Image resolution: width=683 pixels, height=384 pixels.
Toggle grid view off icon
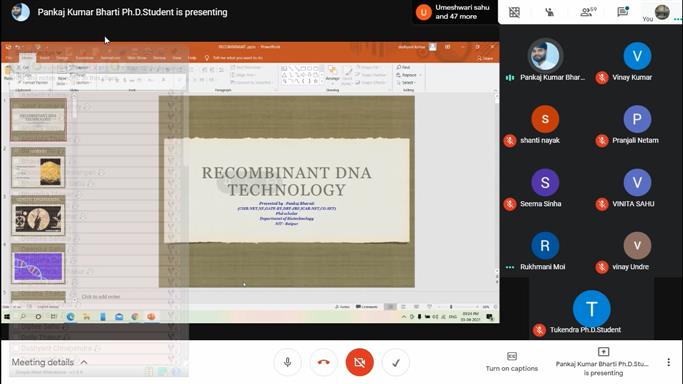tap(514, 12)
